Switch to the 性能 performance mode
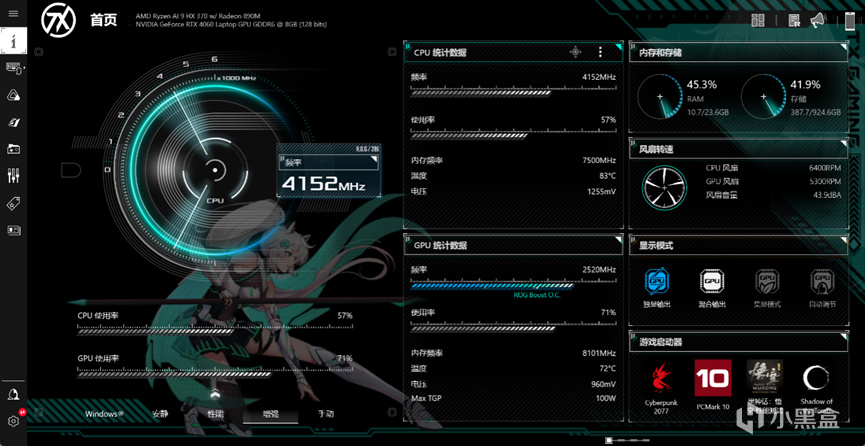This screenshot has height=446, width=865. click(216, 414)
